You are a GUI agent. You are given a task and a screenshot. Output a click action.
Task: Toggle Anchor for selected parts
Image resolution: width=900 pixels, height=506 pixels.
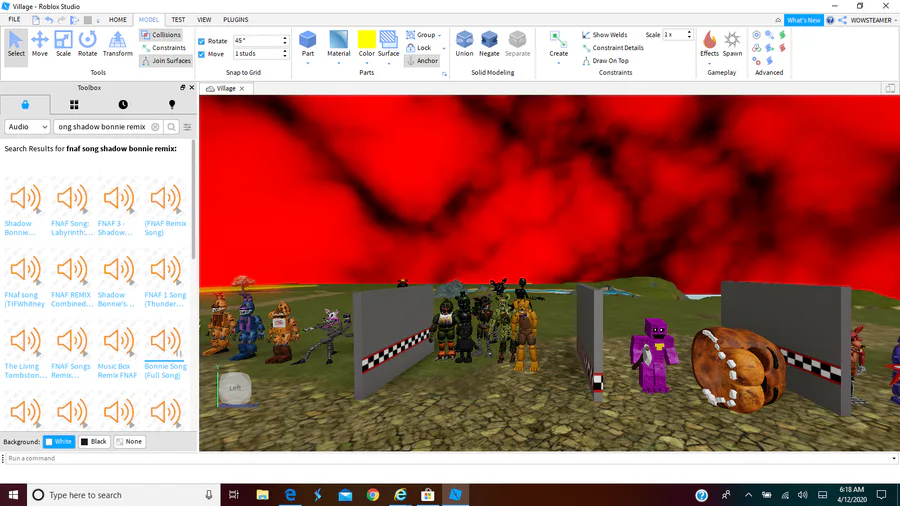tap(422, 61)
